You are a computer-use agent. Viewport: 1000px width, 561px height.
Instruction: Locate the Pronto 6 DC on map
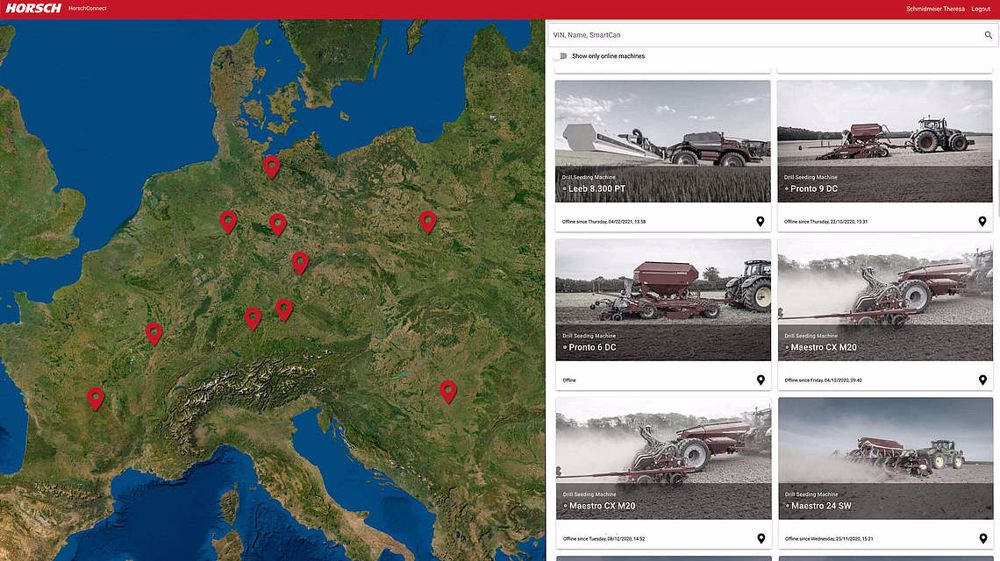pyautogui.click(x=760, y=380)
